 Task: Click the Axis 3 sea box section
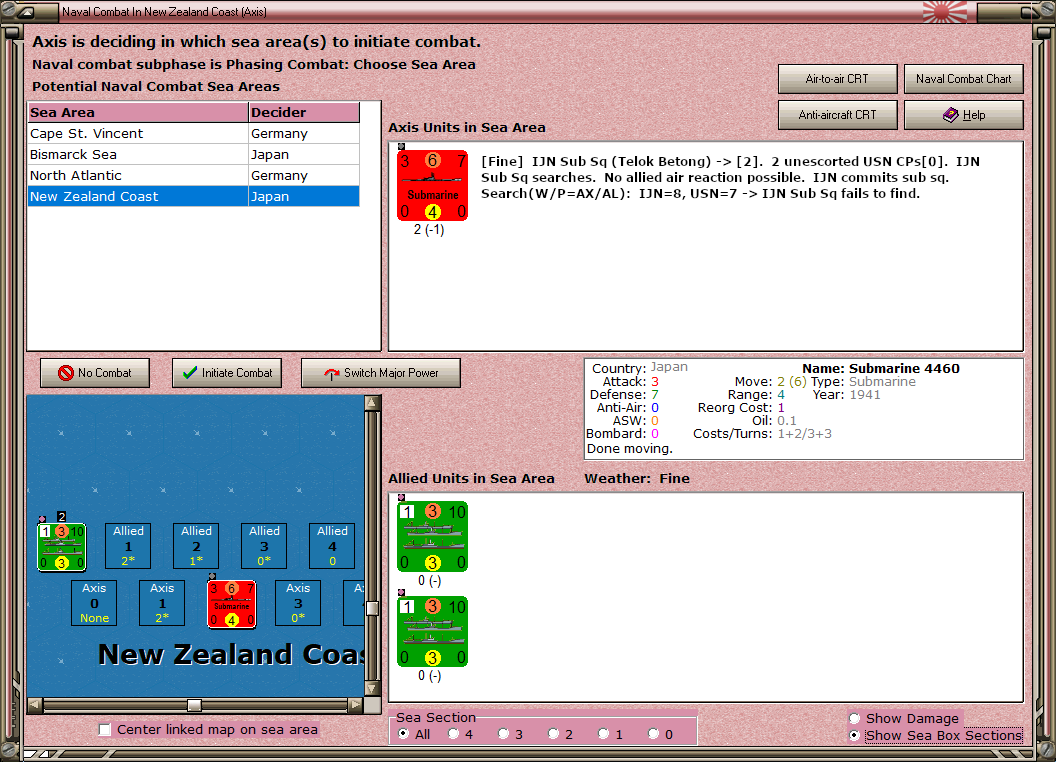coord(298,603)
